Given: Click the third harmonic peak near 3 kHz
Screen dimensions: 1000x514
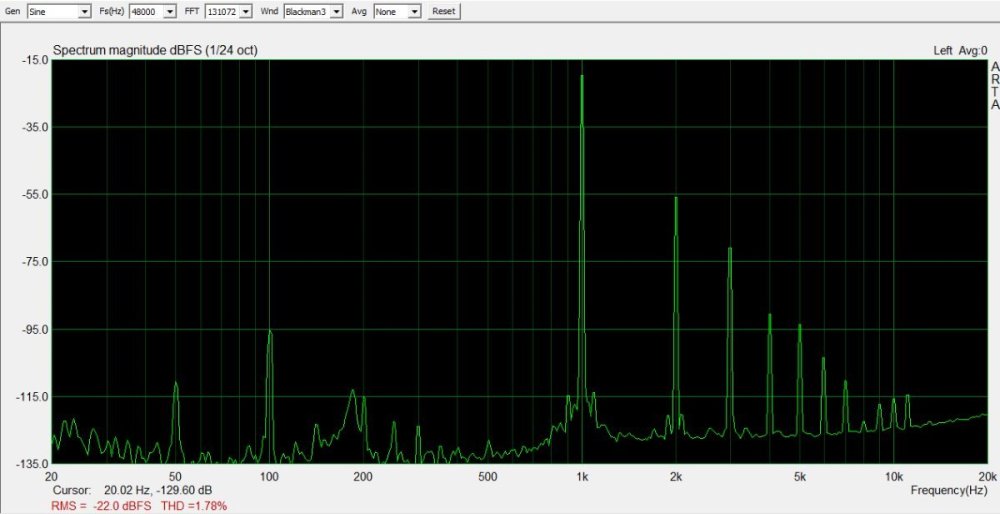Looking at the screenshot, I should coord(730,250).
